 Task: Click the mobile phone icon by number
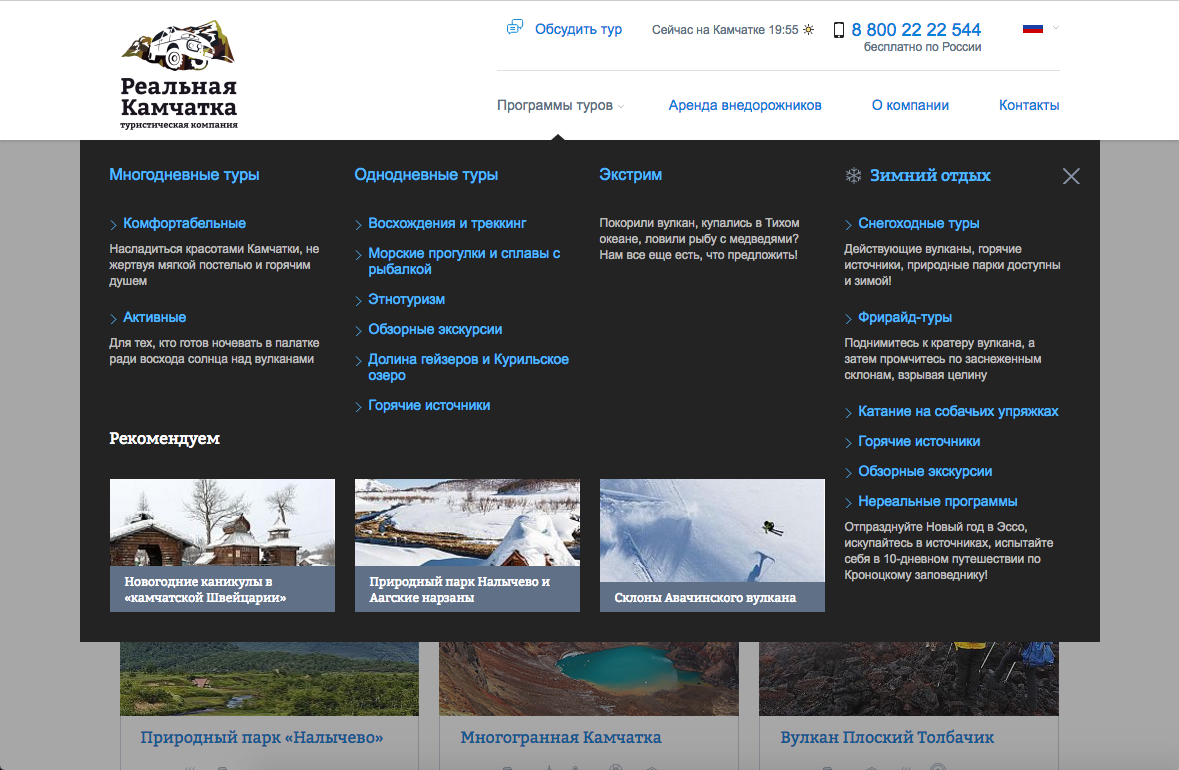coord(838,30)
